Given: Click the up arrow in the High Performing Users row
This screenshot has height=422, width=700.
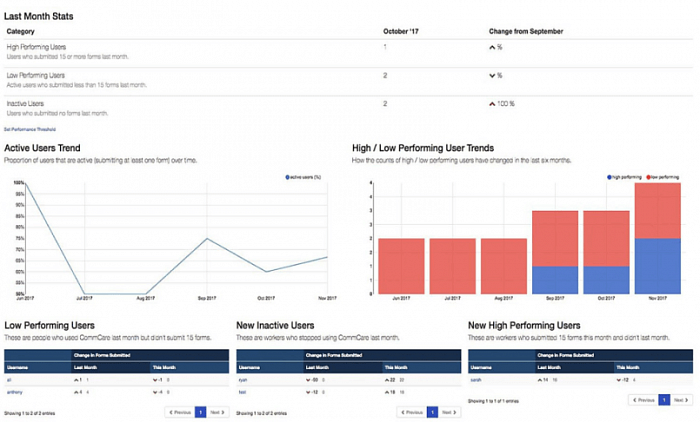Looking at the screenshot, I should click(492, 47).
